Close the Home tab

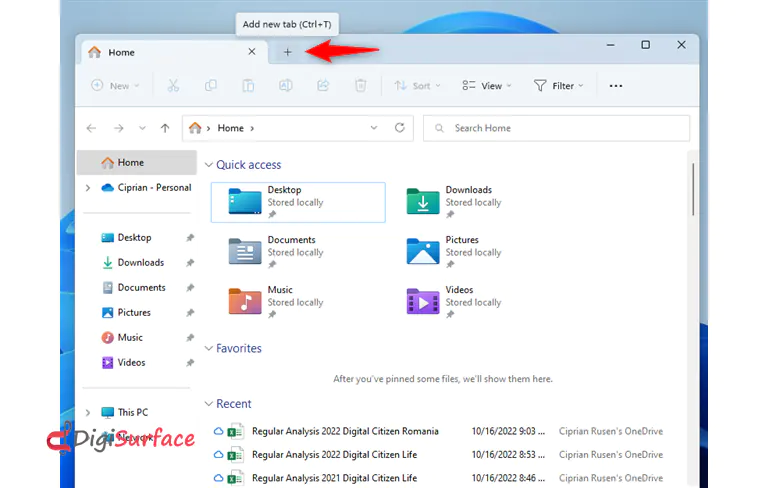(x=252, y=51)
